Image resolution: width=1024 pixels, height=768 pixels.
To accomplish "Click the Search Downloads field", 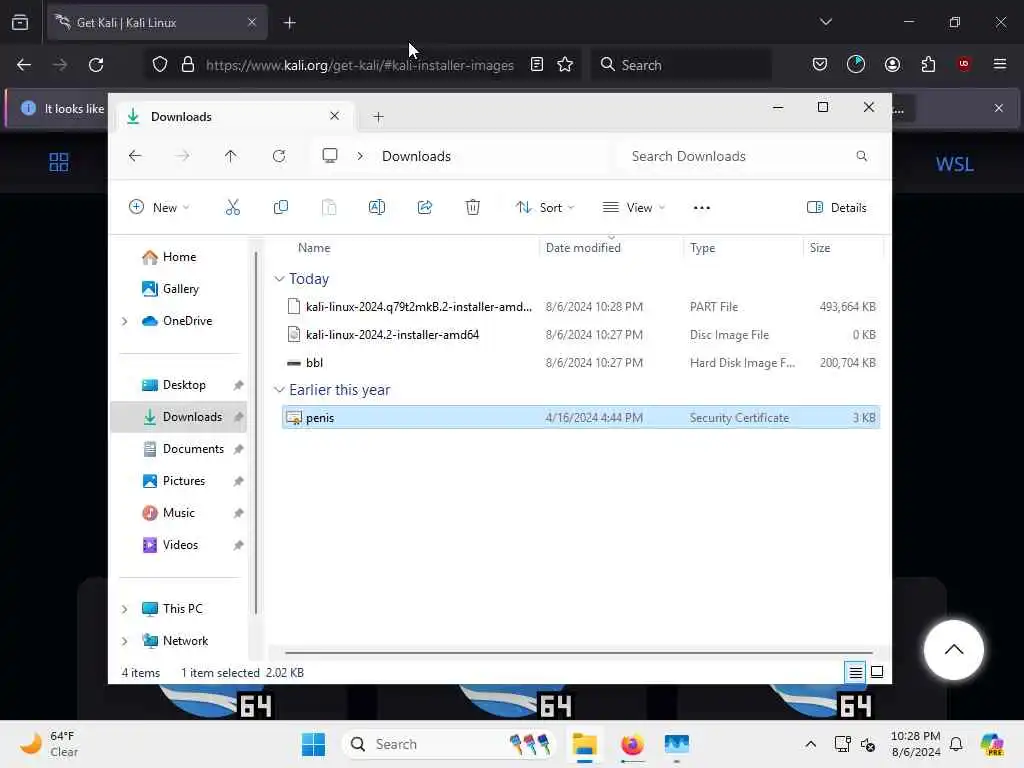I will pyautogui.click(x=748, y=156).
